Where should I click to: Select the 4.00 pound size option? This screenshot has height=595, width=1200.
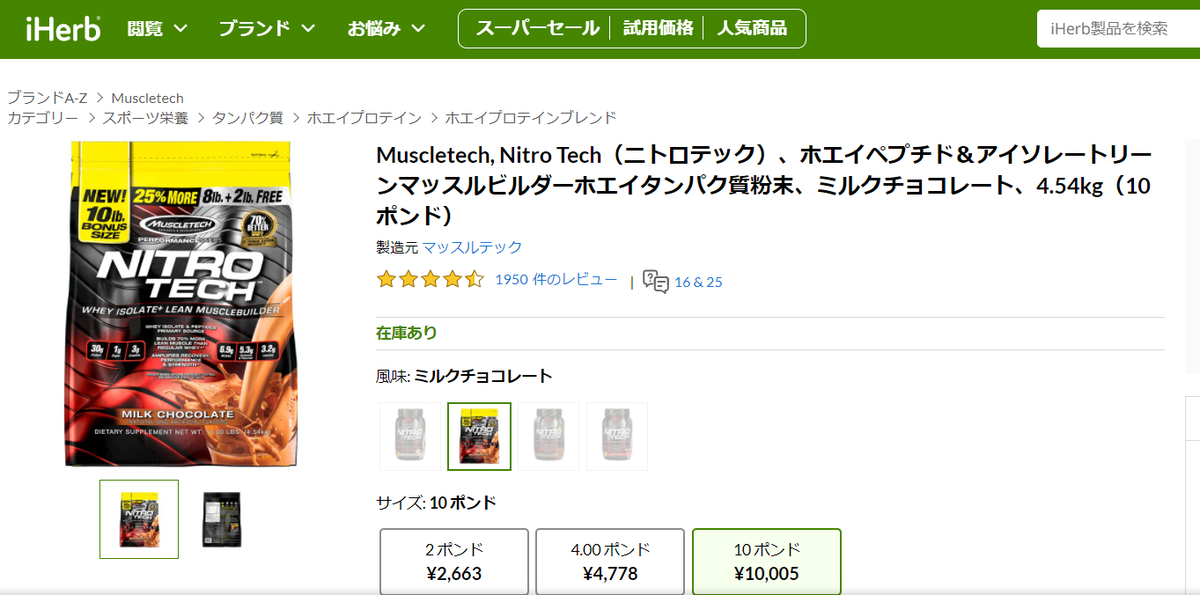click(610, 562)
